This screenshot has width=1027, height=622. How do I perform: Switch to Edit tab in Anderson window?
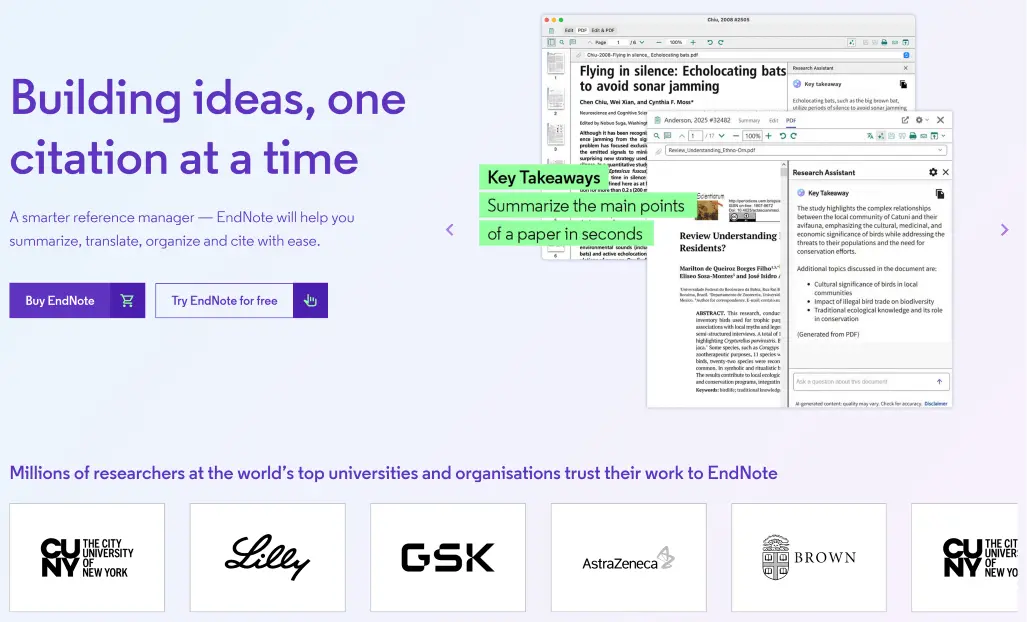point(774,120)
